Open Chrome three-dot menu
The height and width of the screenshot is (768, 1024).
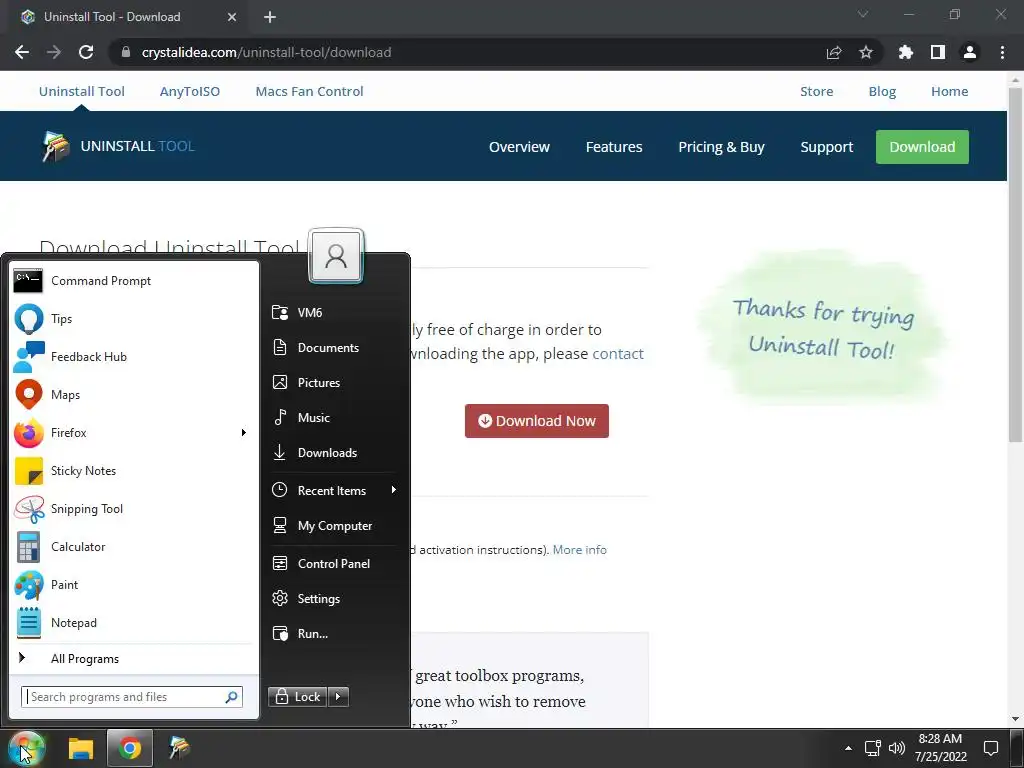point(1002,52)
